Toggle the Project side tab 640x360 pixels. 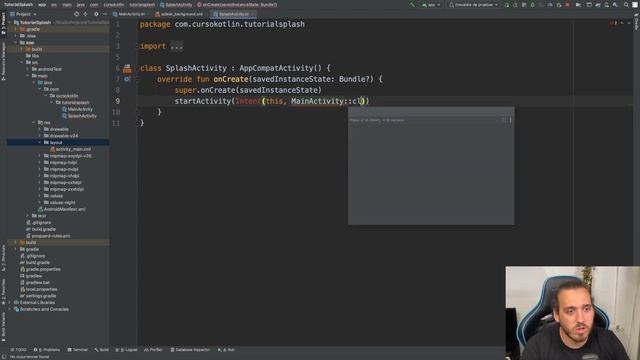(x=3, y=24)
